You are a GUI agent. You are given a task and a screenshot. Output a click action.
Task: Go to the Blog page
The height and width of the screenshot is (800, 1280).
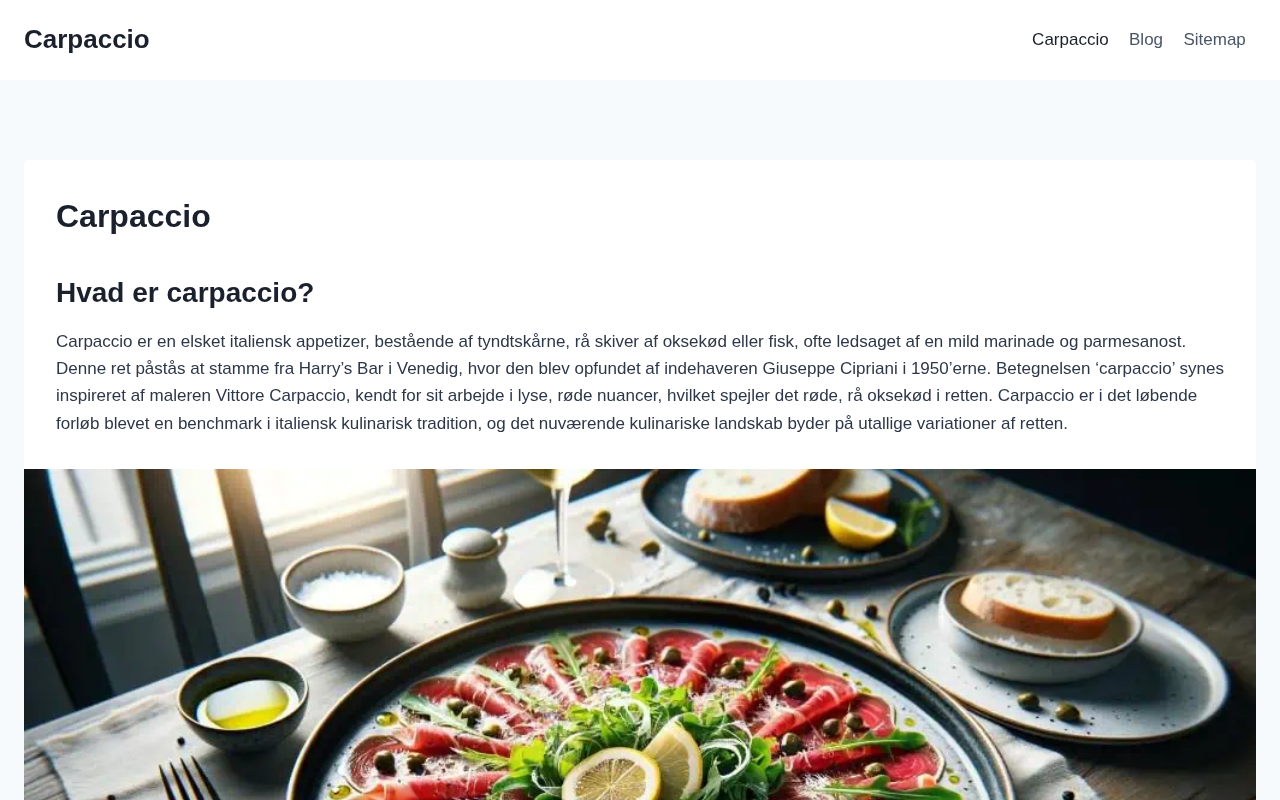1146,40
